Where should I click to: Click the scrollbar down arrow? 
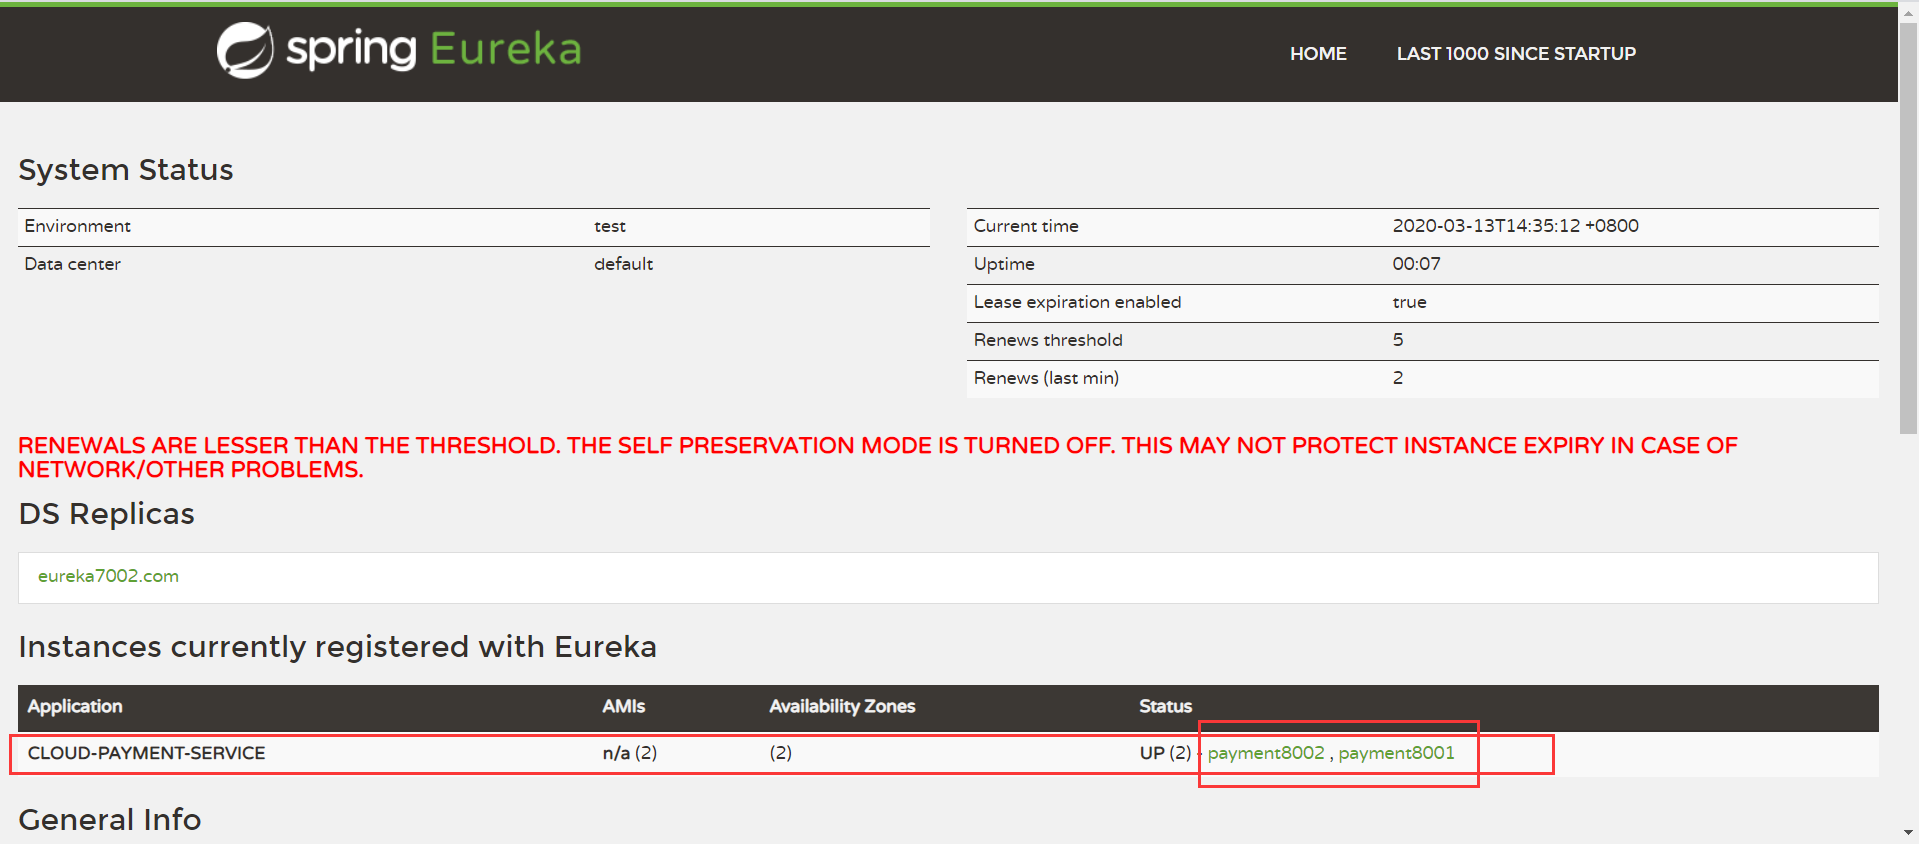coord(1908,832)
